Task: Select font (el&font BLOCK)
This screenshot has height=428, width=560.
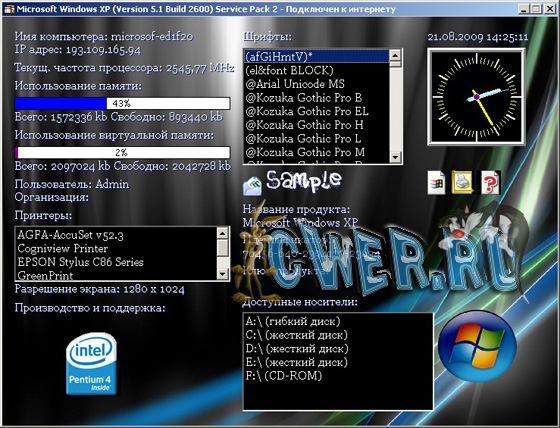Action: click(x=317, y=70)
